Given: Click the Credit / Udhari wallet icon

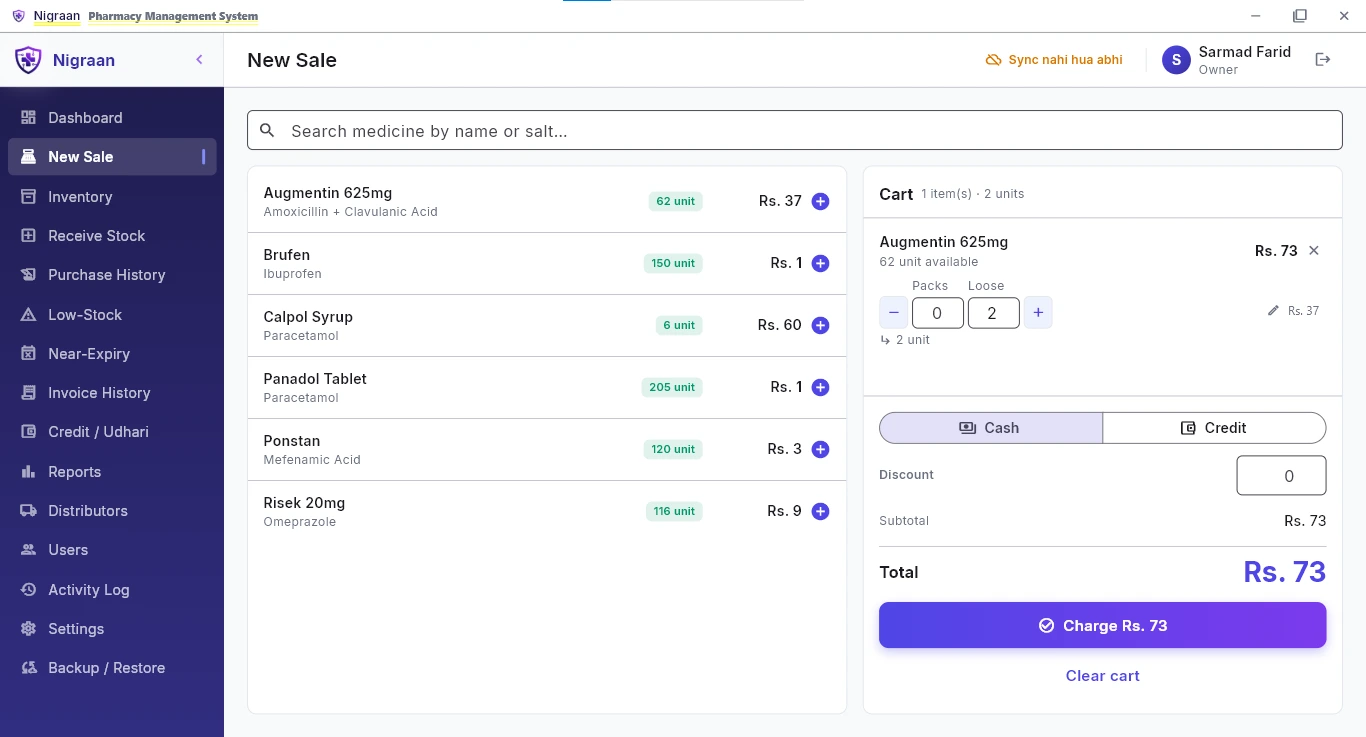Looking at the screenshot, I should point(28,432).
